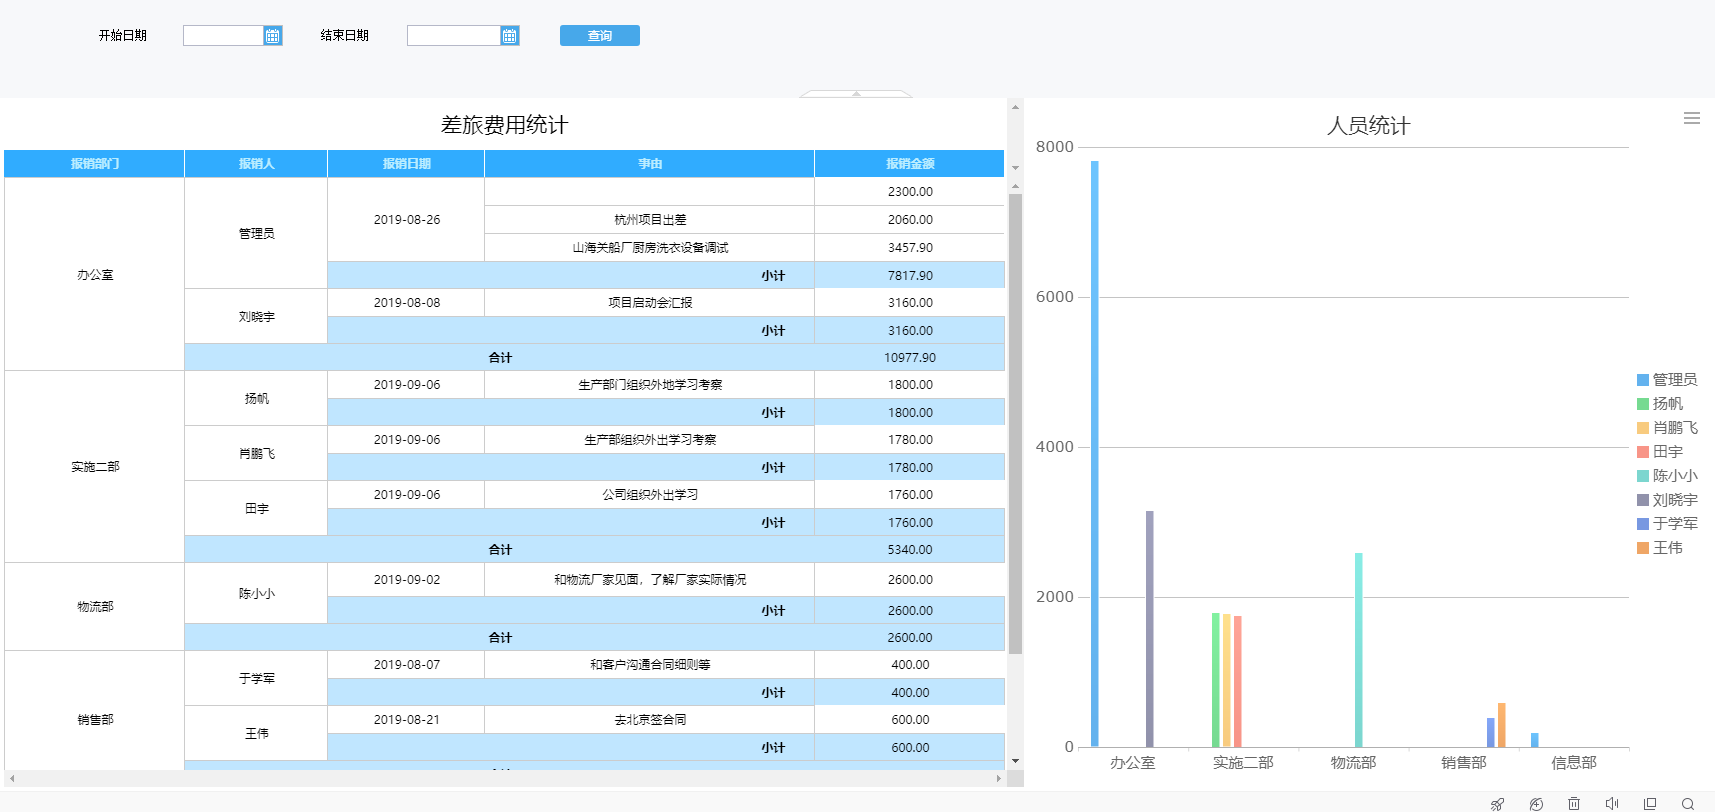Click the 报销金额 column header
The height and width of the screenshot is (812, 1715).
pos(909,164)
